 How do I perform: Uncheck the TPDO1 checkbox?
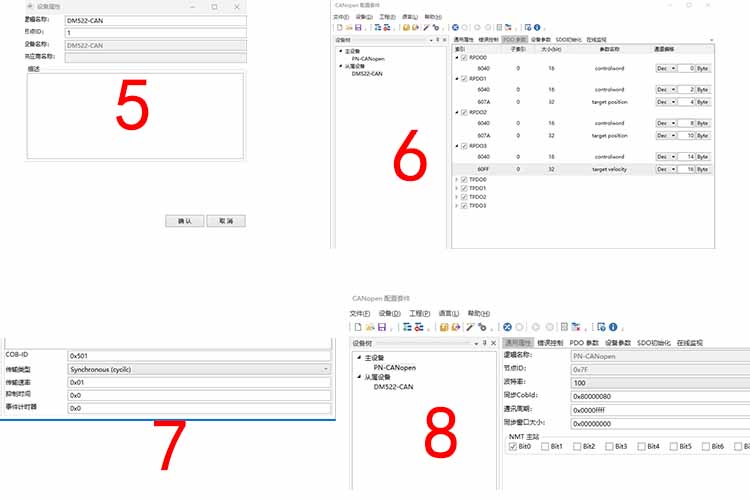coord(464,189)
